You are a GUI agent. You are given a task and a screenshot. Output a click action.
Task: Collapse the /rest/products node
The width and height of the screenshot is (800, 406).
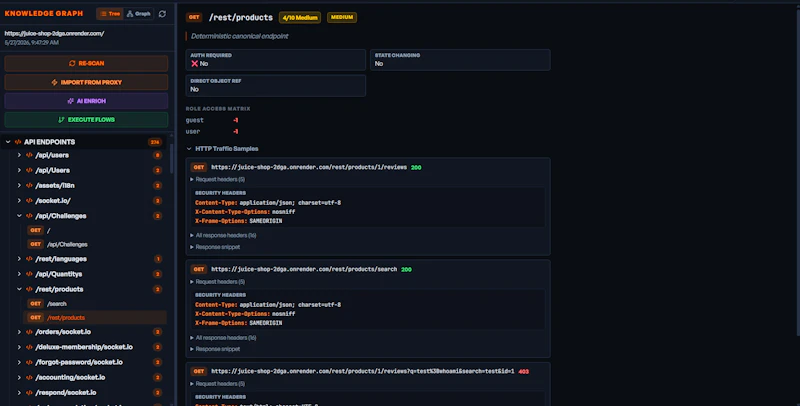coord(19,289)
